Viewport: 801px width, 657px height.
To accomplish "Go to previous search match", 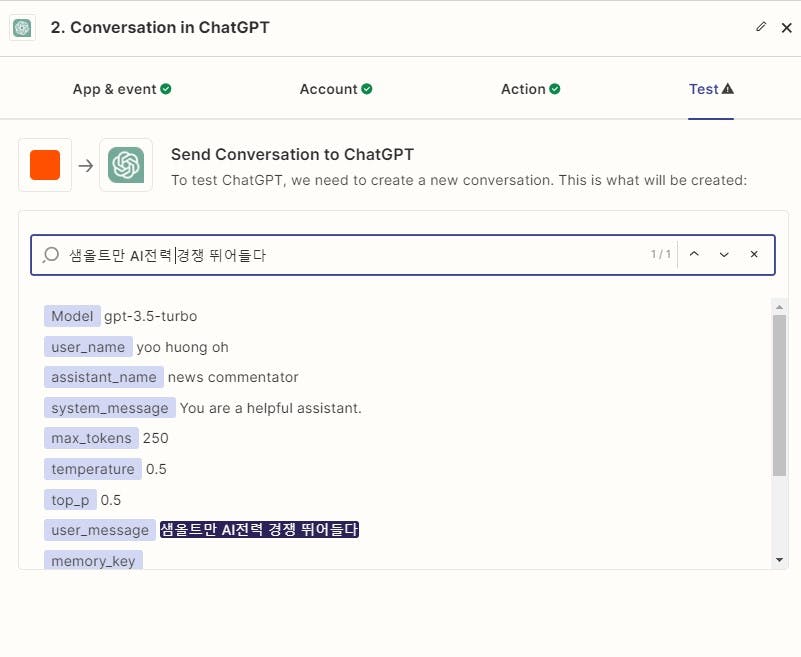I will point(694,254).
